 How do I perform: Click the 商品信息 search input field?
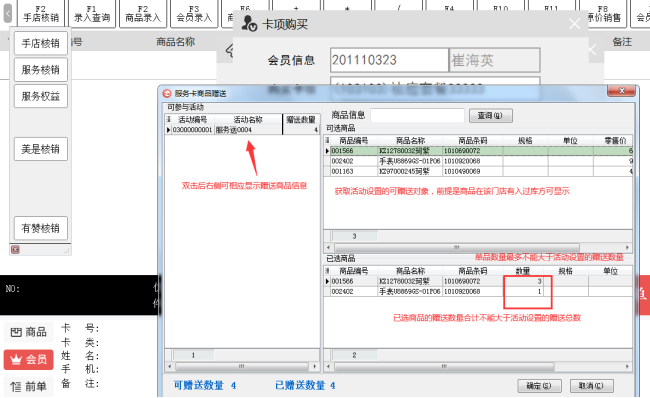pos(417,116)
